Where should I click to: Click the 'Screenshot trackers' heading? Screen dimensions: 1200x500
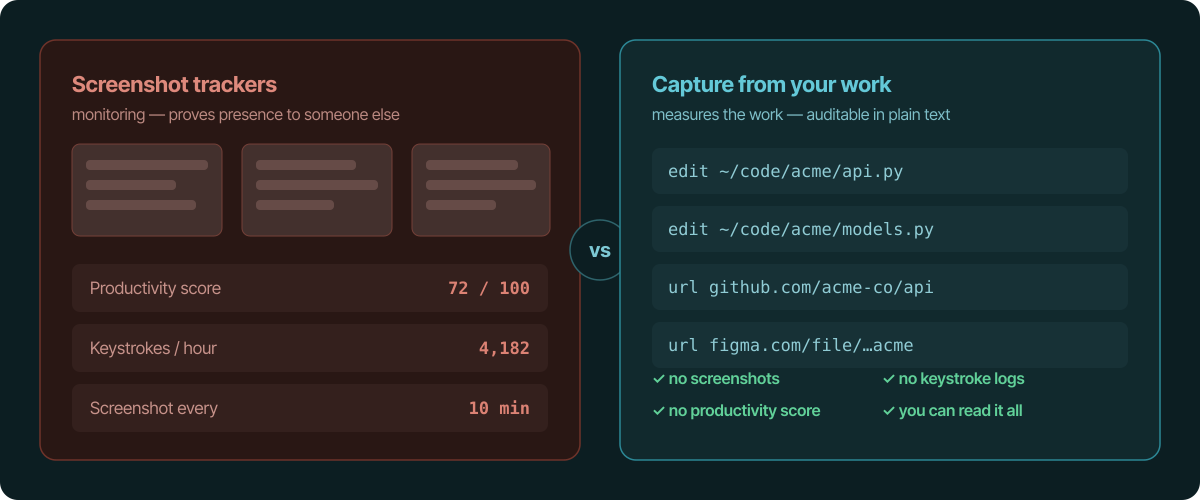tap(174, 85)
